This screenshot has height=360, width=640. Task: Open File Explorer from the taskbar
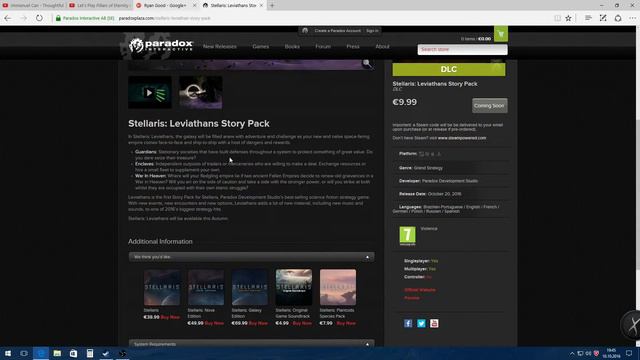[x=57, y=353]
